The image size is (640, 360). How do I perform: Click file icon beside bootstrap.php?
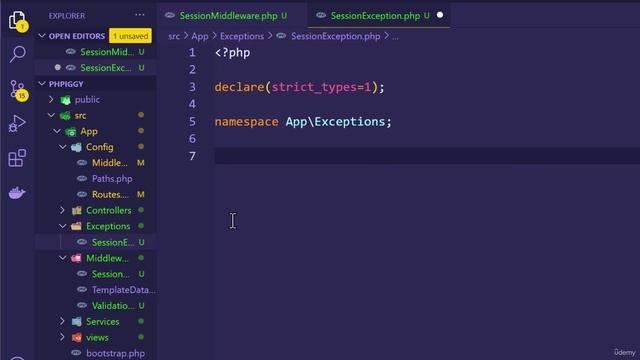[x=76, y=353]
